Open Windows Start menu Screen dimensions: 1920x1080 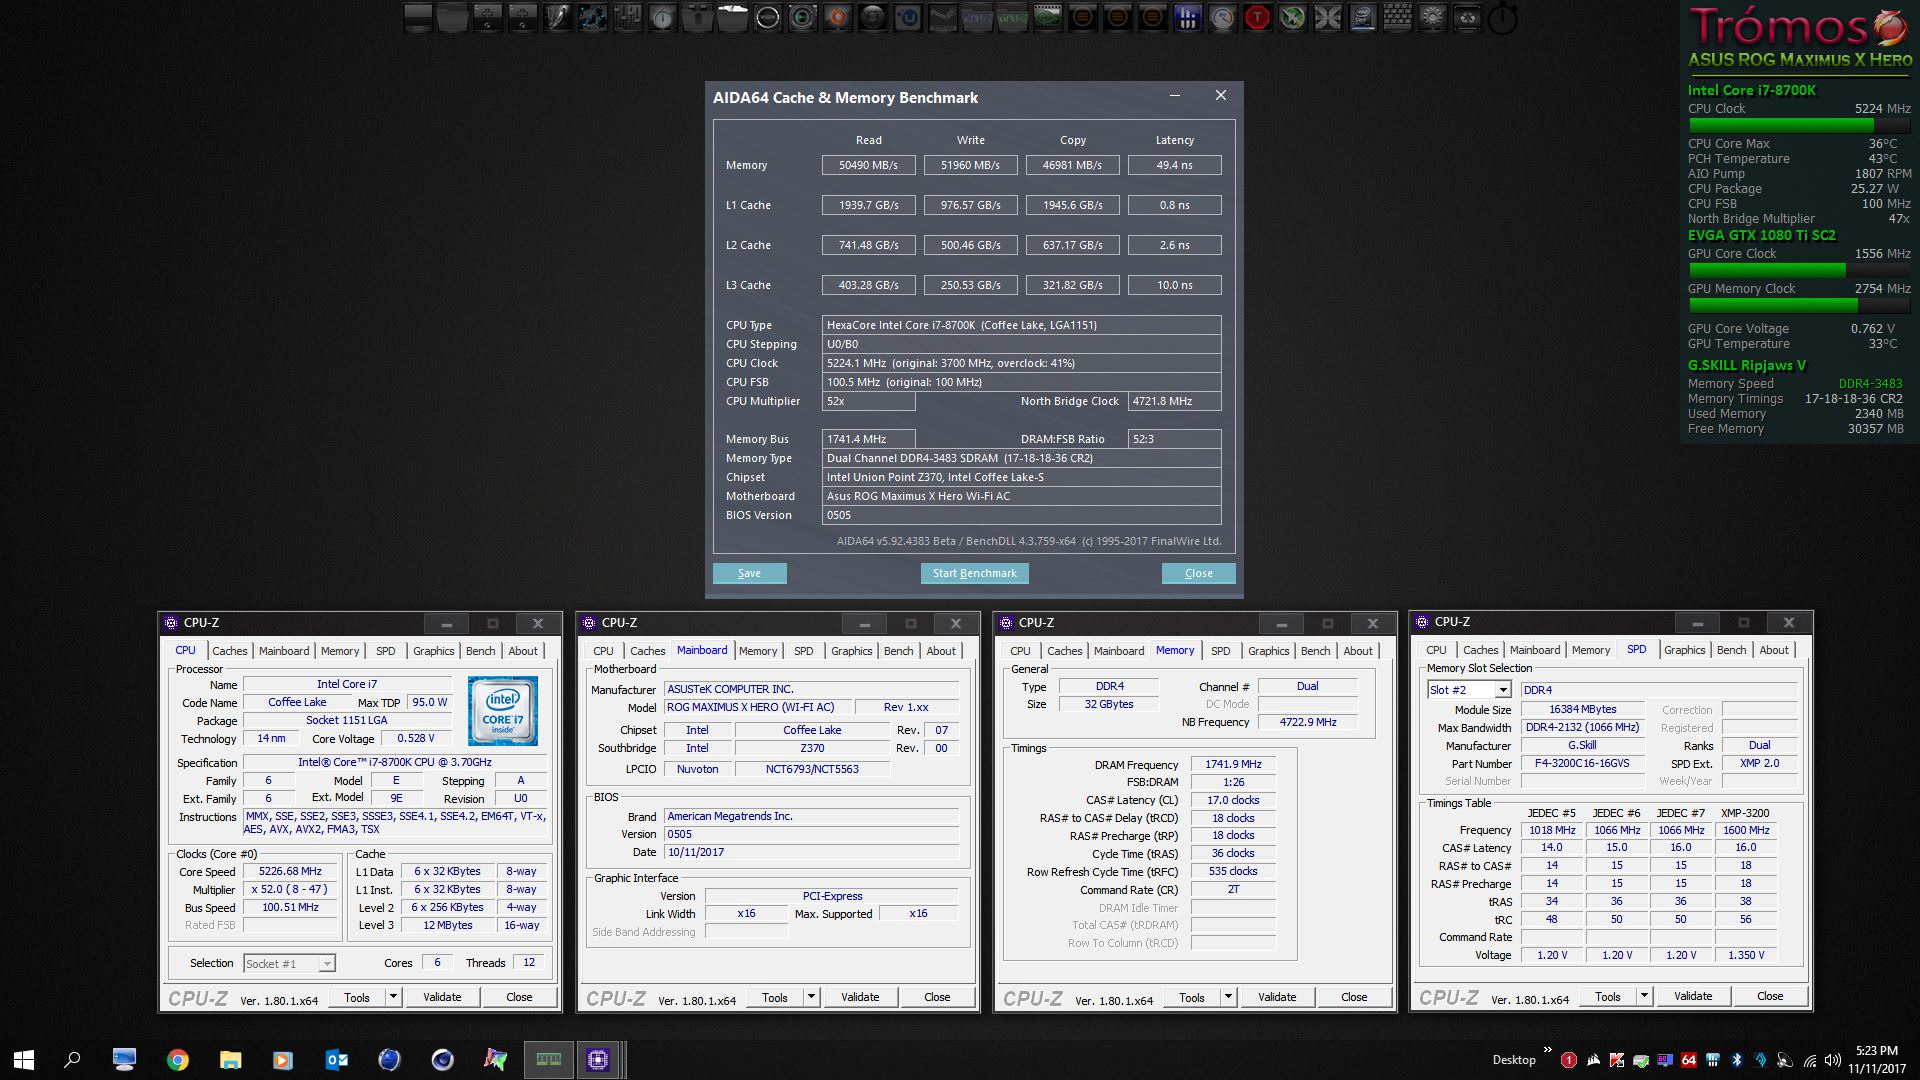(x=24, y=1060)
